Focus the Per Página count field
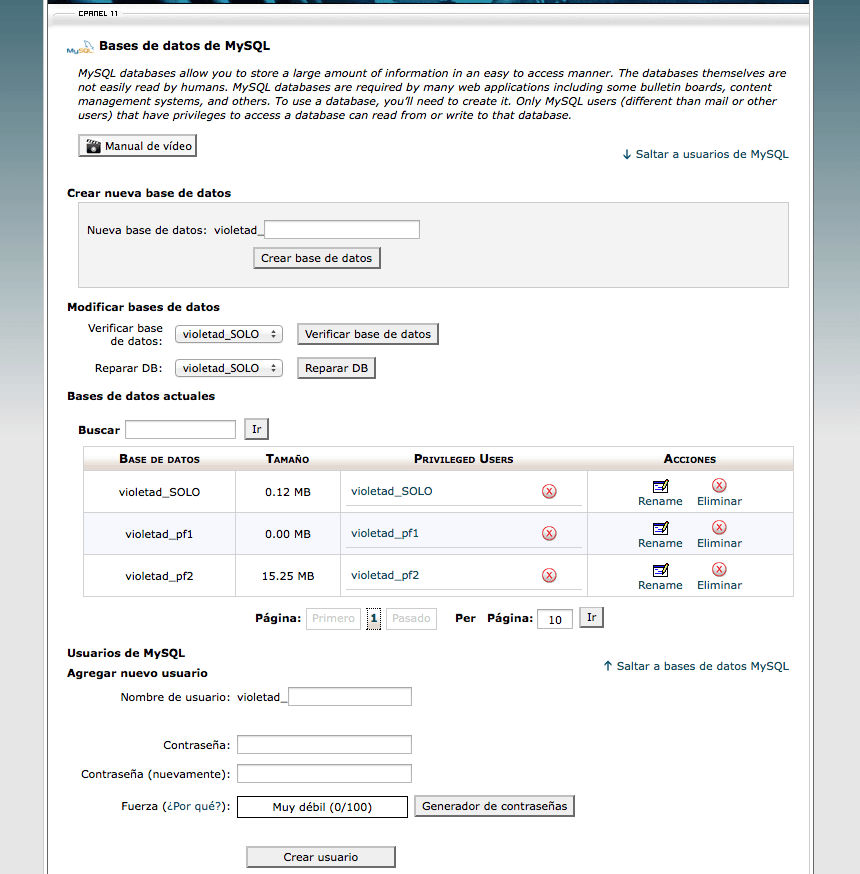The image size is (860, 874). 555,619
